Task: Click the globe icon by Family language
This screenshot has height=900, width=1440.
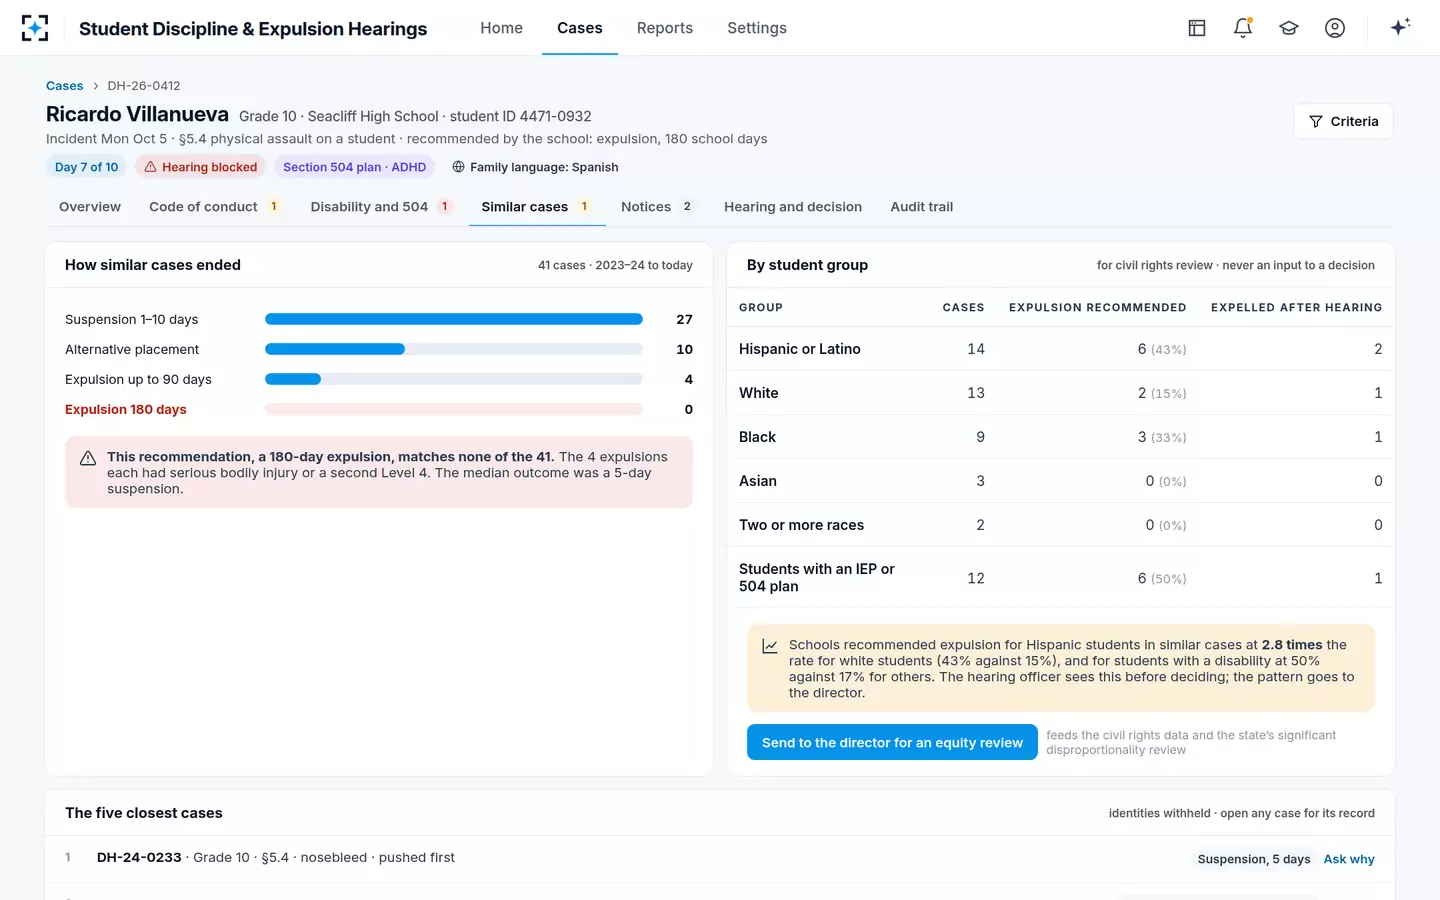Action: pos(458,167)
